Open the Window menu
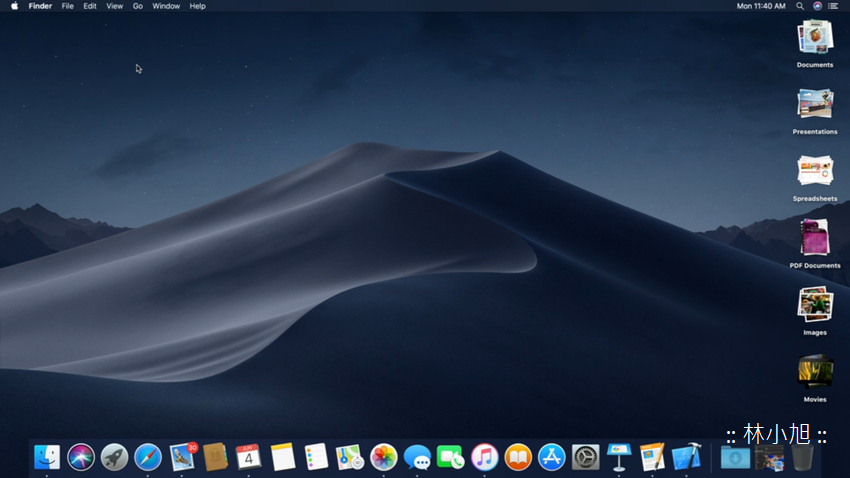Image resolution: width=850 pixels, height=478 pixels. click(166, 6)
